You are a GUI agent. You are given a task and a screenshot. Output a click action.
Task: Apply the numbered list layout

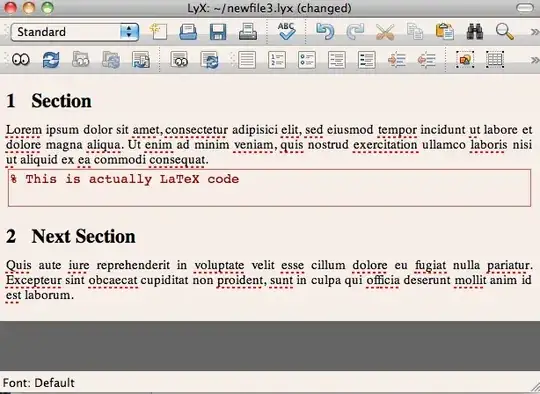pos(277,60)
